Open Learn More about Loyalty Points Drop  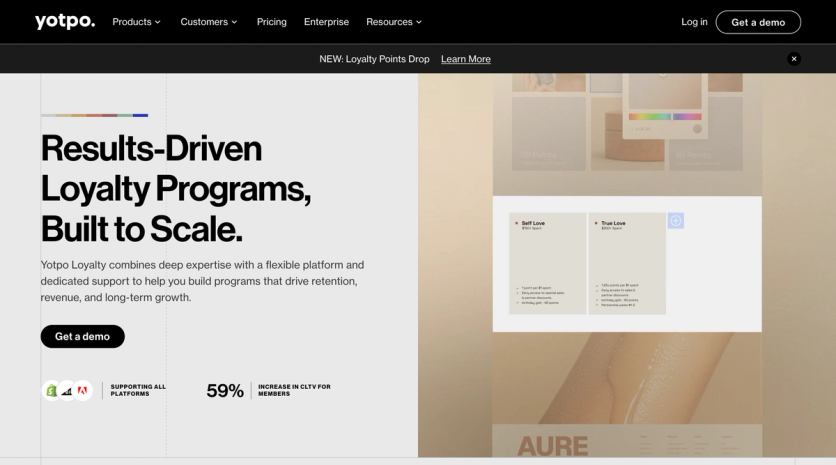[465, 59]
